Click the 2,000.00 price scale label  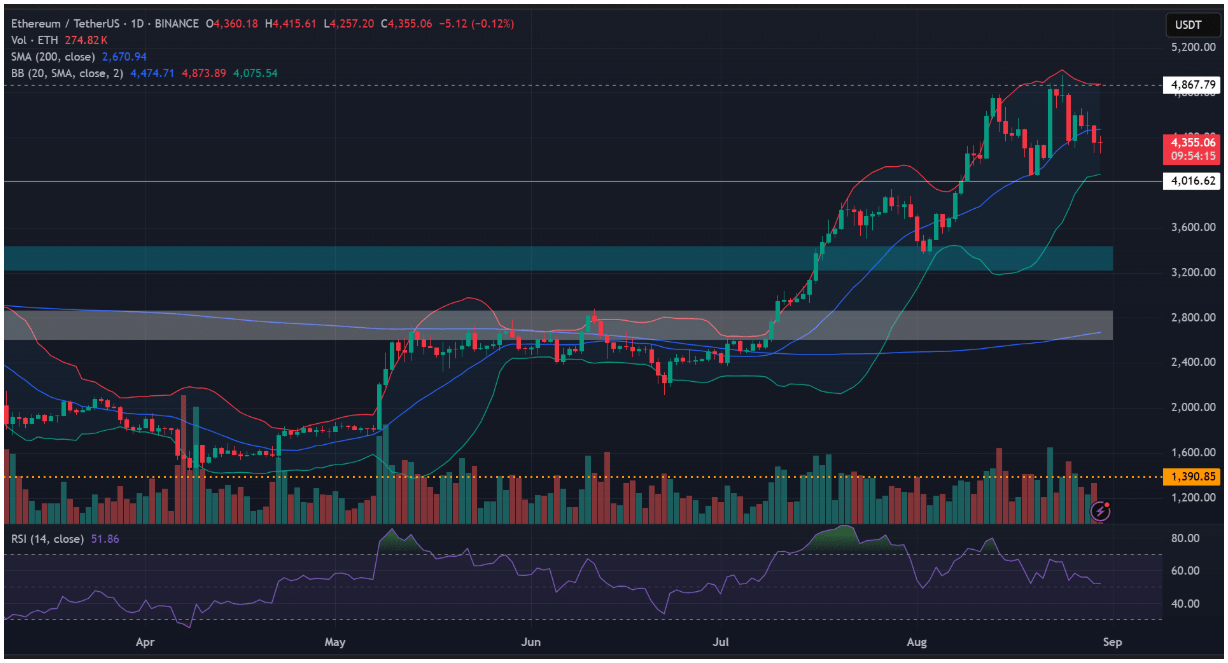(1191, 407)
